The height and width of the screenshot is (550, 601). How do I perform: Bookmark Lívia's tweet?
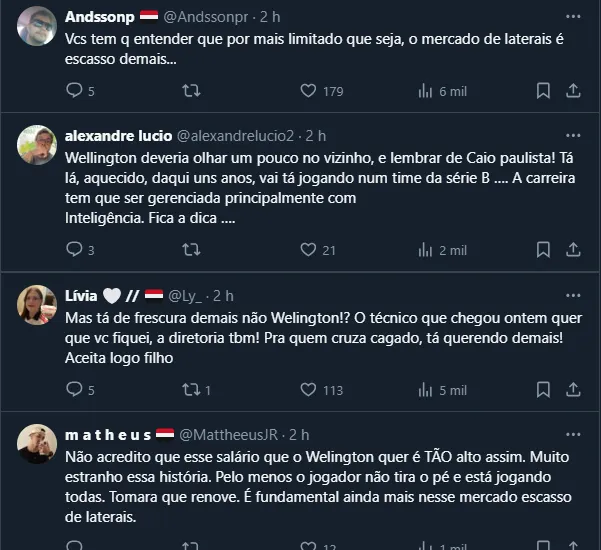point(543,390)
